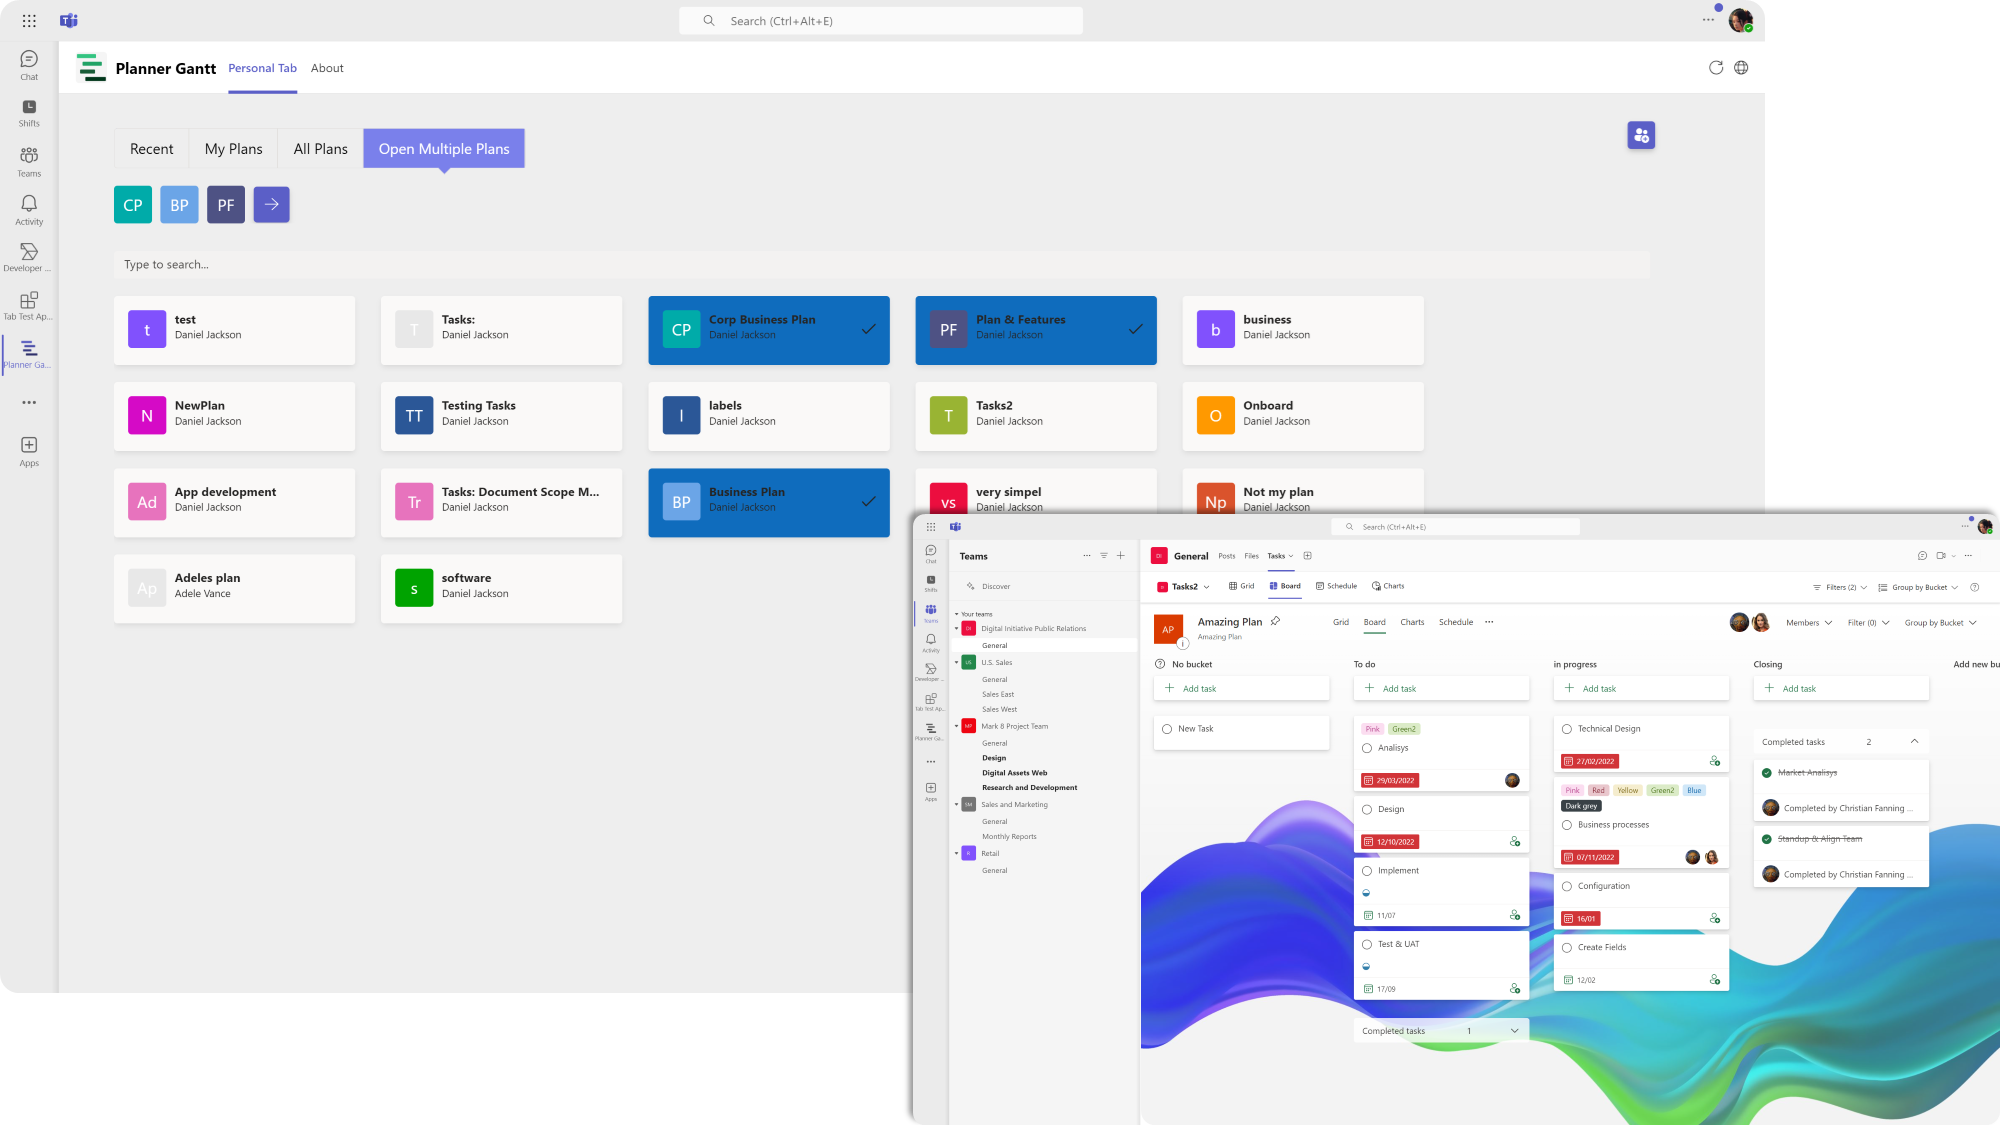Open Chat in the Teams left sidebar
Viewport: 2000px width, 1125px height.
29,65
